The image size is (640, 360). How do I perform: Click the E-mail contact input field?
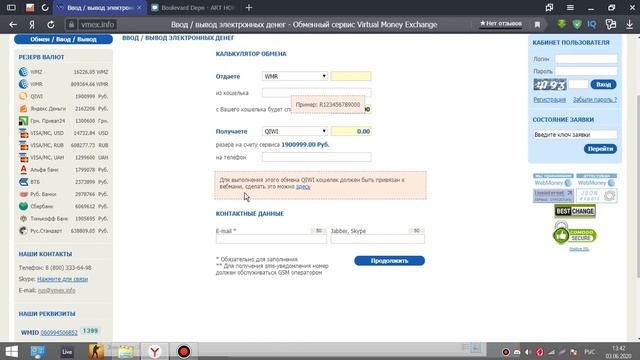click(271, 239)
